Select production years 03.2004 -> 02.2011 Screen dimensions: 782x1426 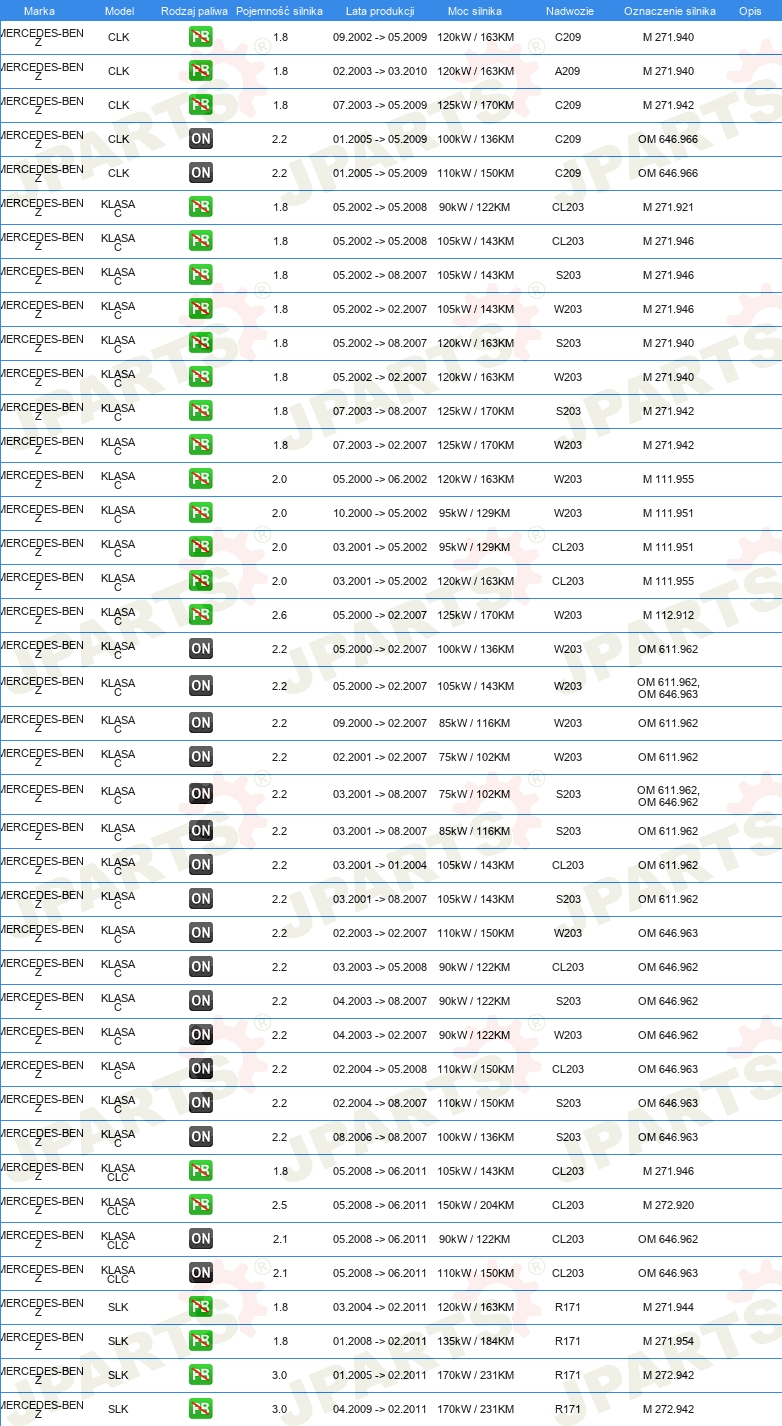(380, 1307)
